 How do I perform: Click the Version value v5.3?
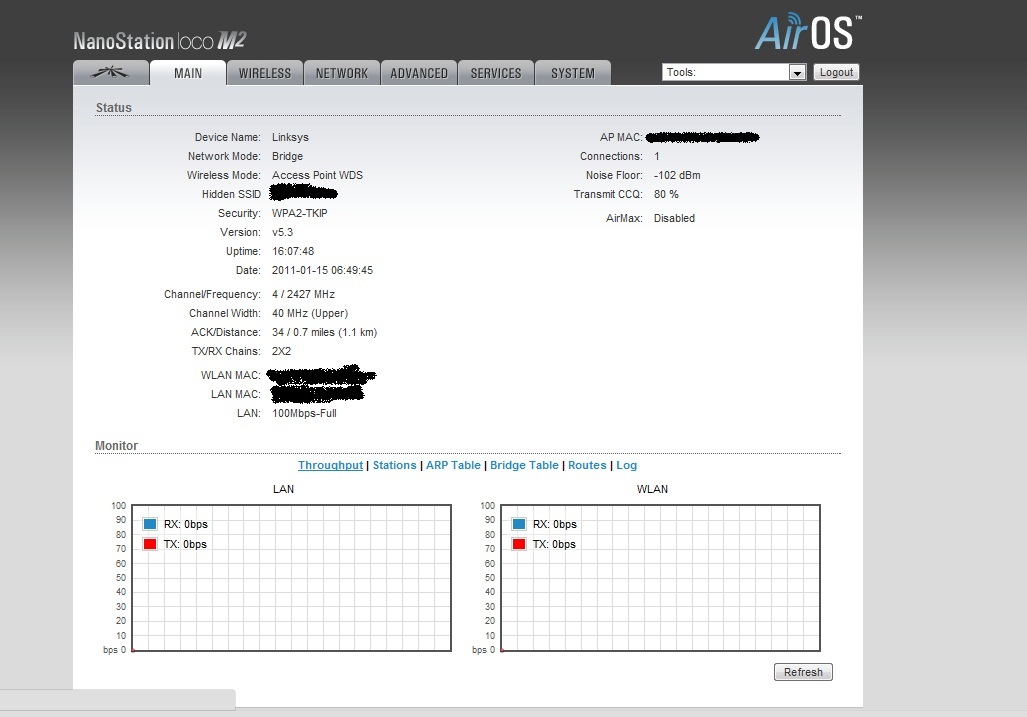pyautogui.click(x=282, y=232)
